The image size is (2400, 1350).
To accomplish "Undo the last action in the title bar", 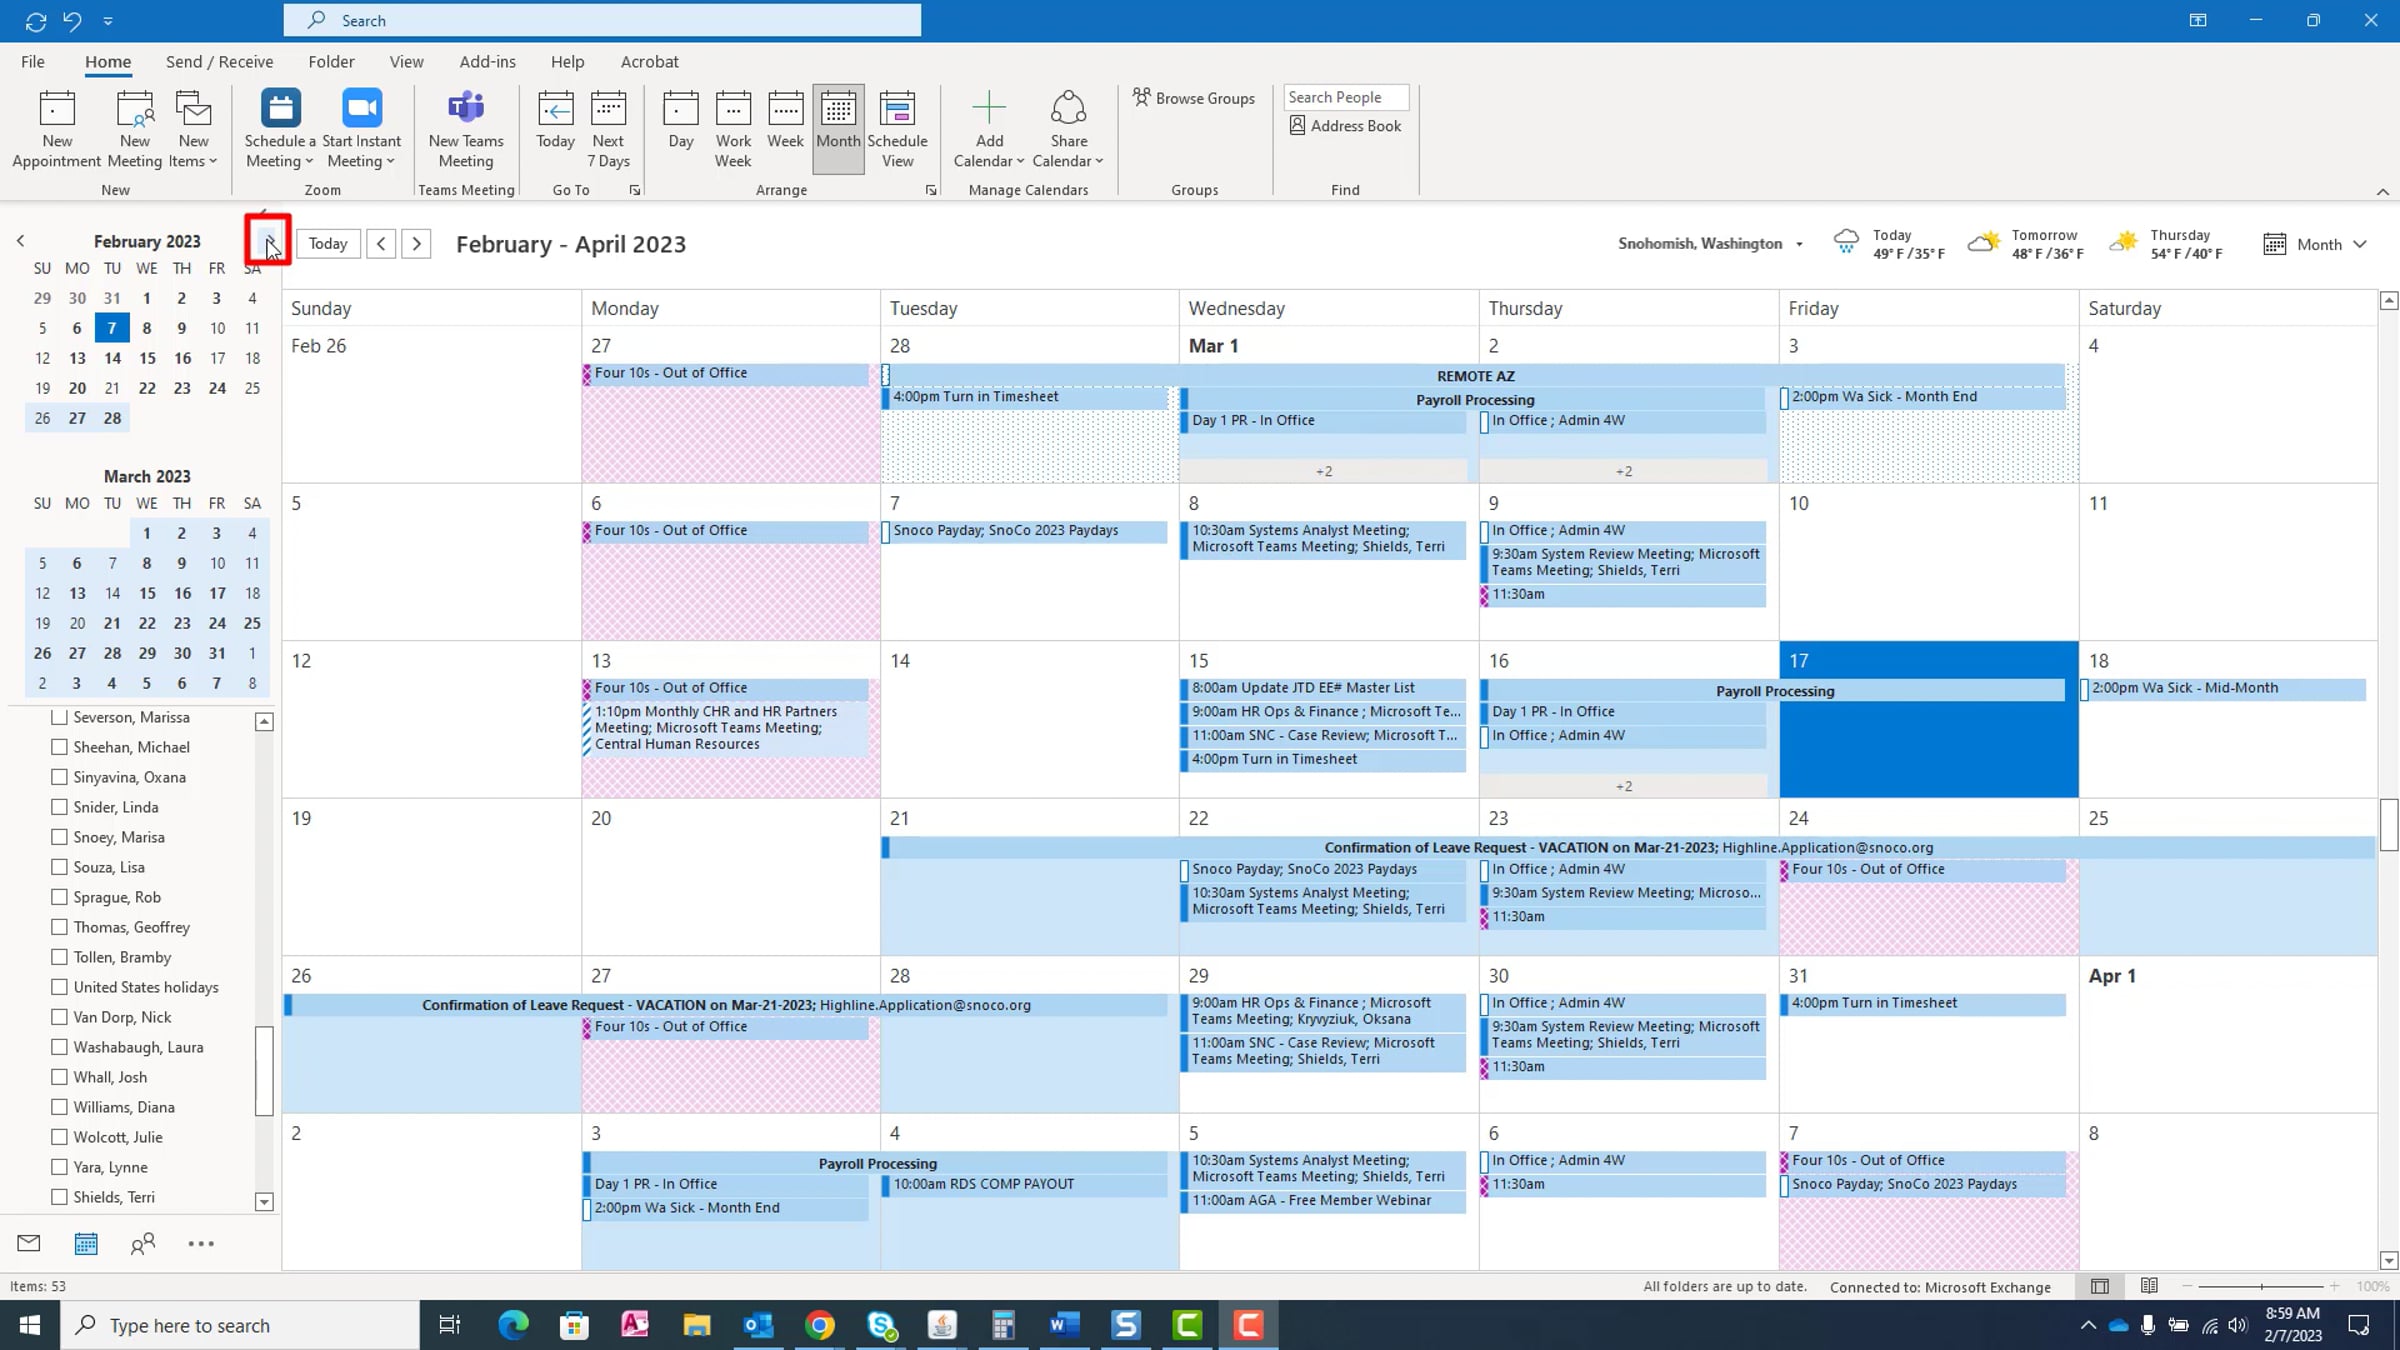I will [x=72, y=20].
